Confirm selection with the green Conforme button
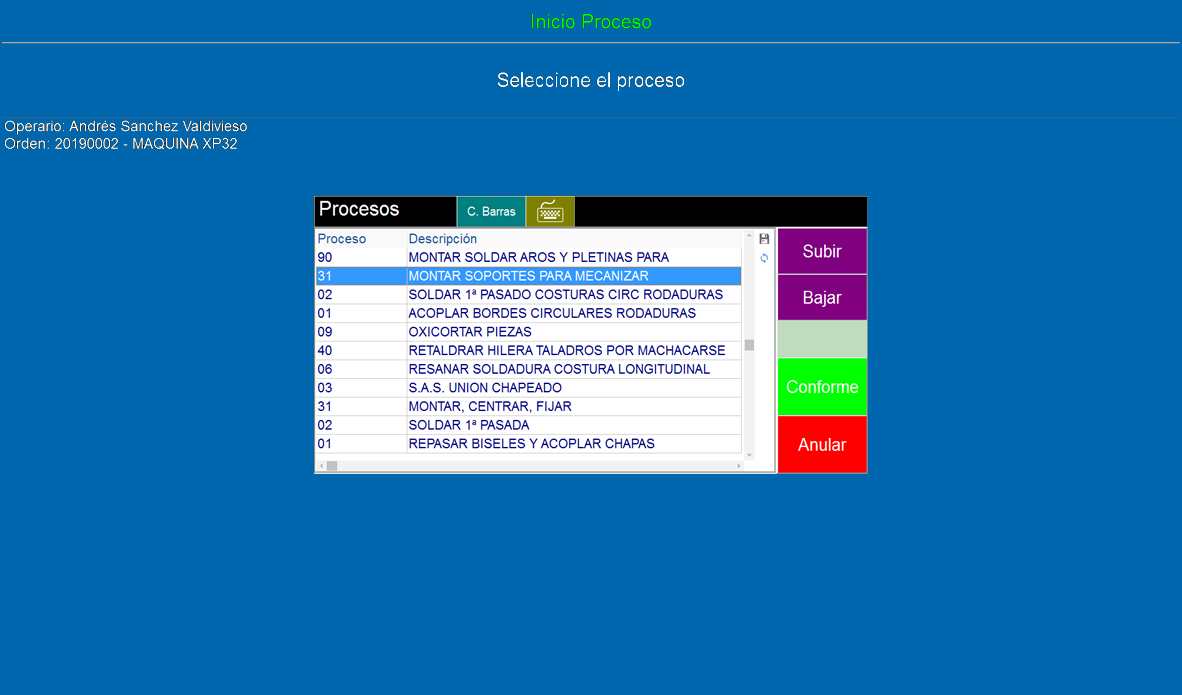This screenshot has height=695, width=1182. tap(821, 387)
